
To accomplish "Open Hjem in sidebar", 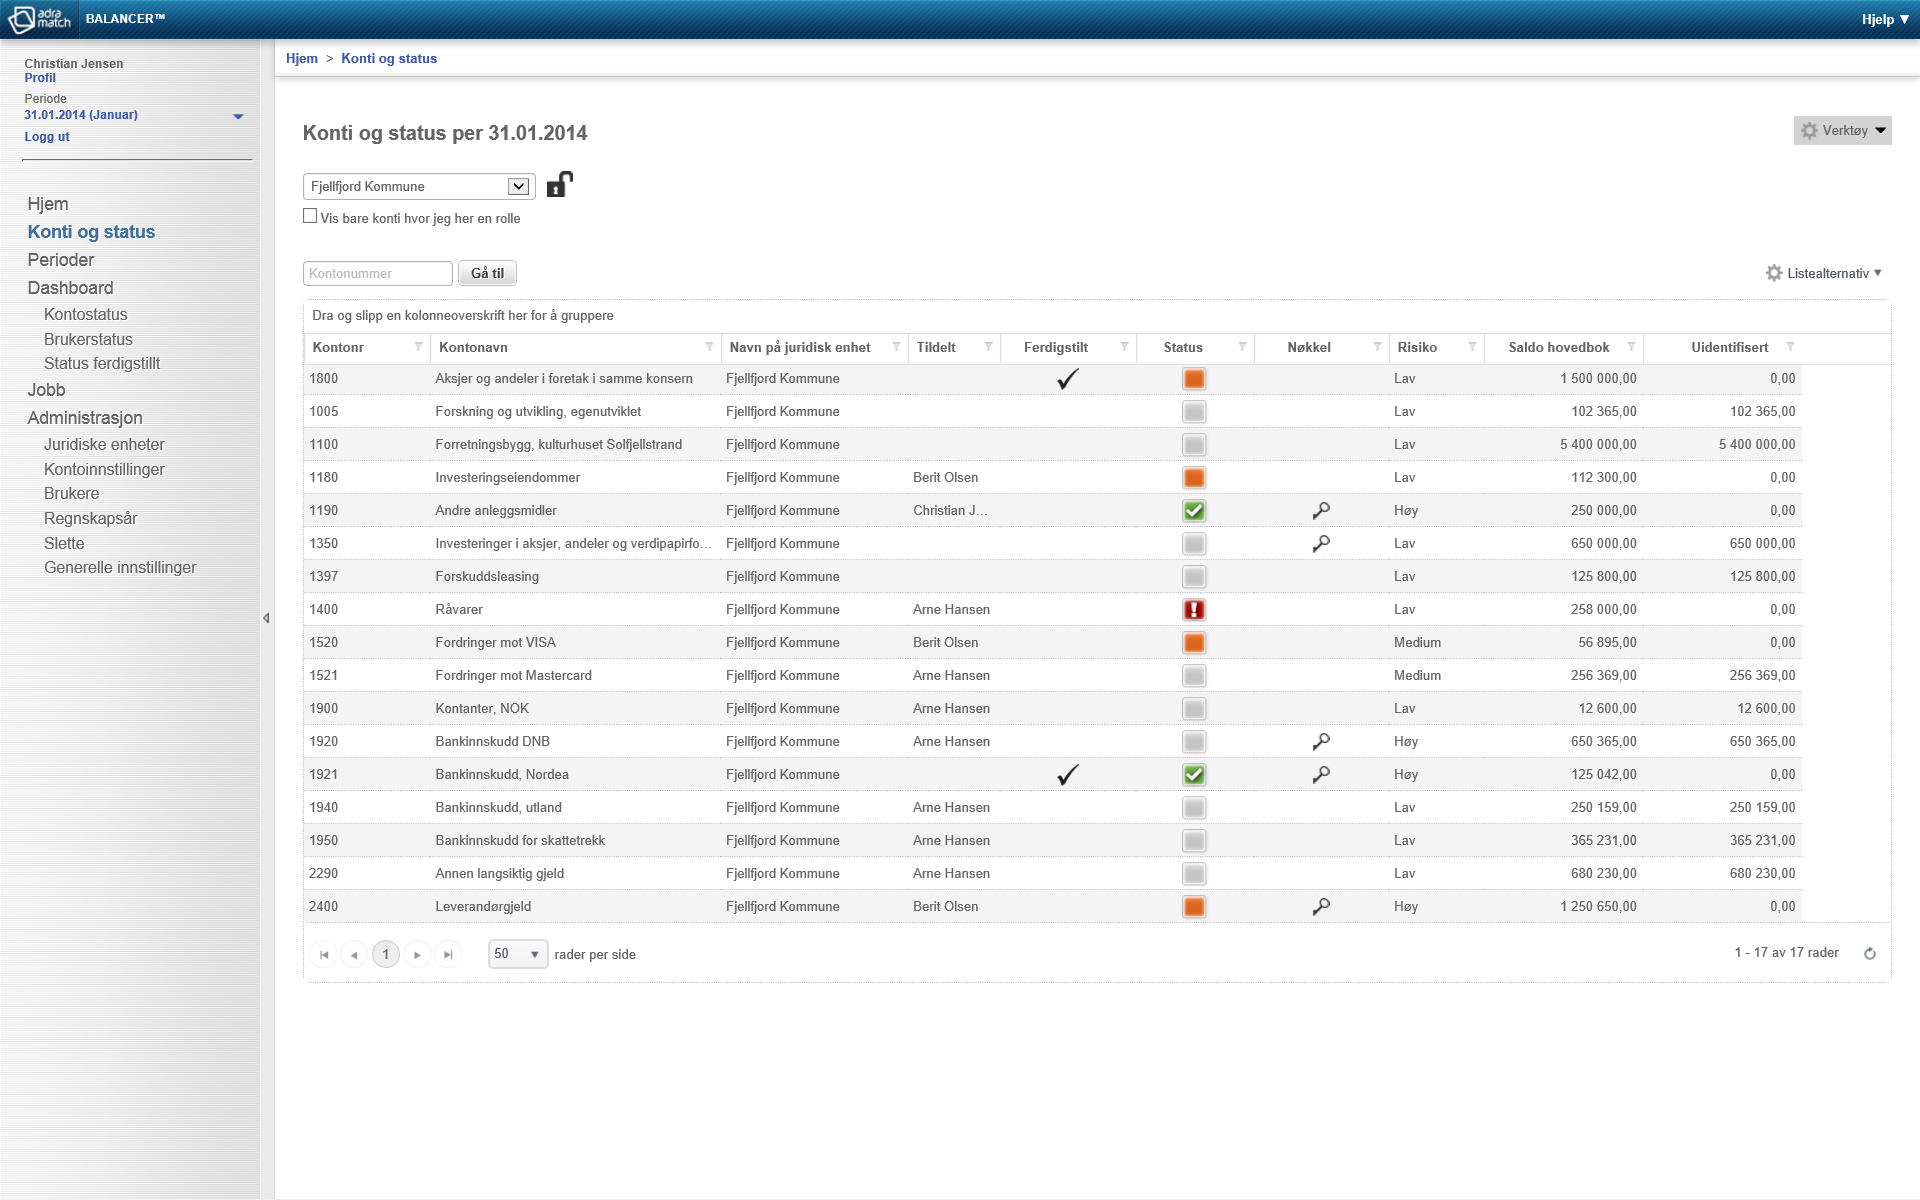I will click(48, 204).
